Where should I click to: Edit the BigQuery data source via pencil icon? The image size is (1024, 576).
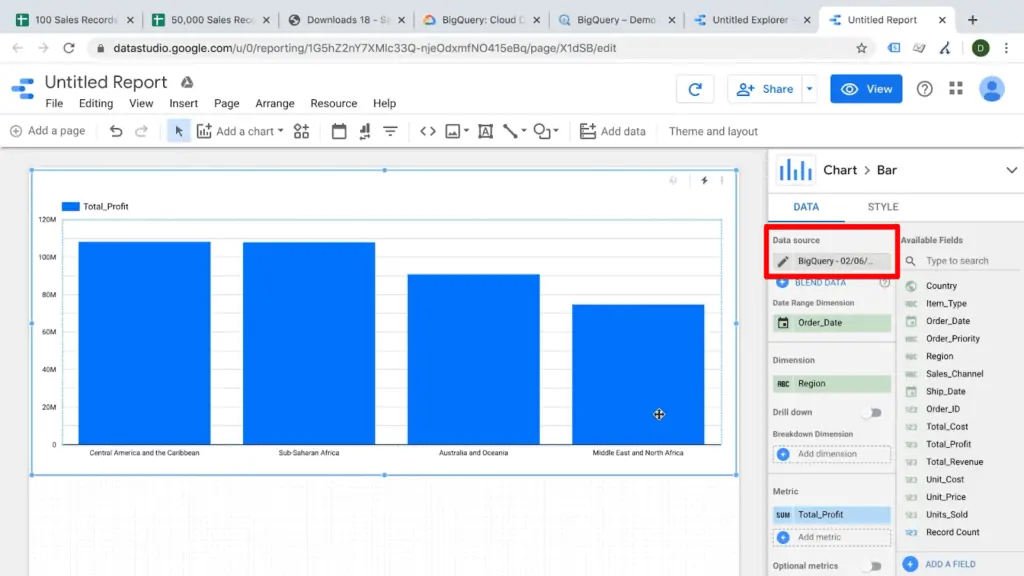783,260
